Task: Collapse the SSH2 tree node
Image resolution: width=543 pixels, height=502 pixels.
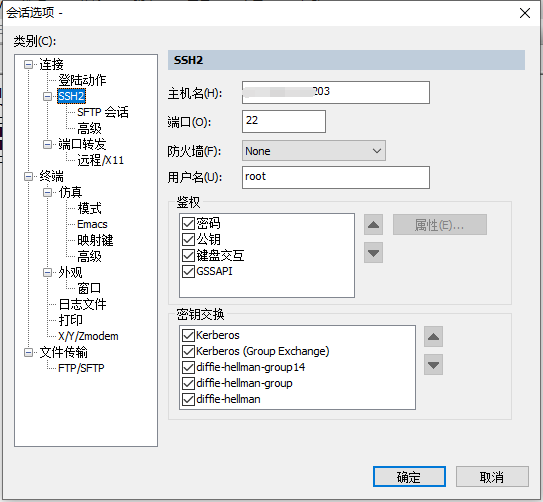Action: [x=47, y=96]
